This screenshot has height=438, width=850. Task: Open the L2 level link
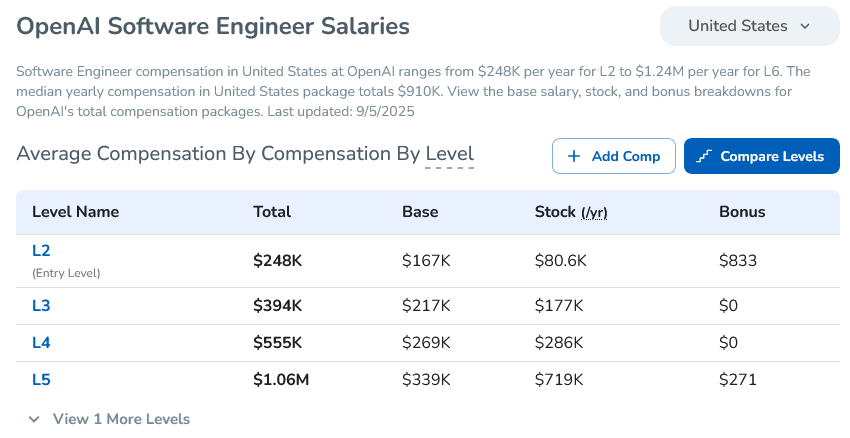pyautogui.click(x=41, y=251)
